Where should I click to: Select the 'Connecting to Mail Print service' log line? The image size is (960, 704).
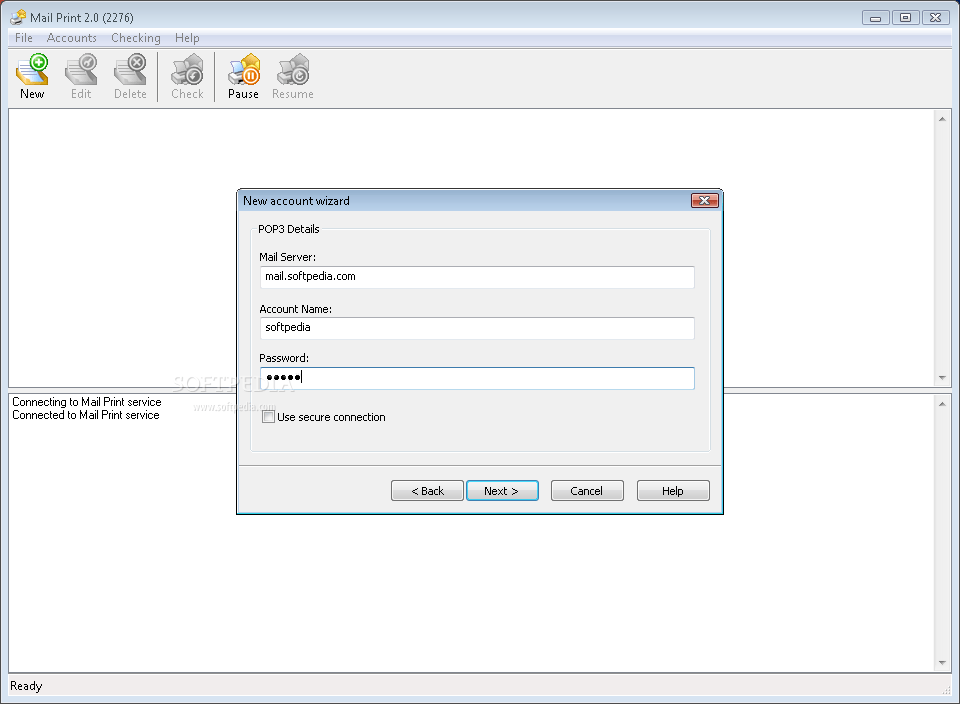coord(87,402)
